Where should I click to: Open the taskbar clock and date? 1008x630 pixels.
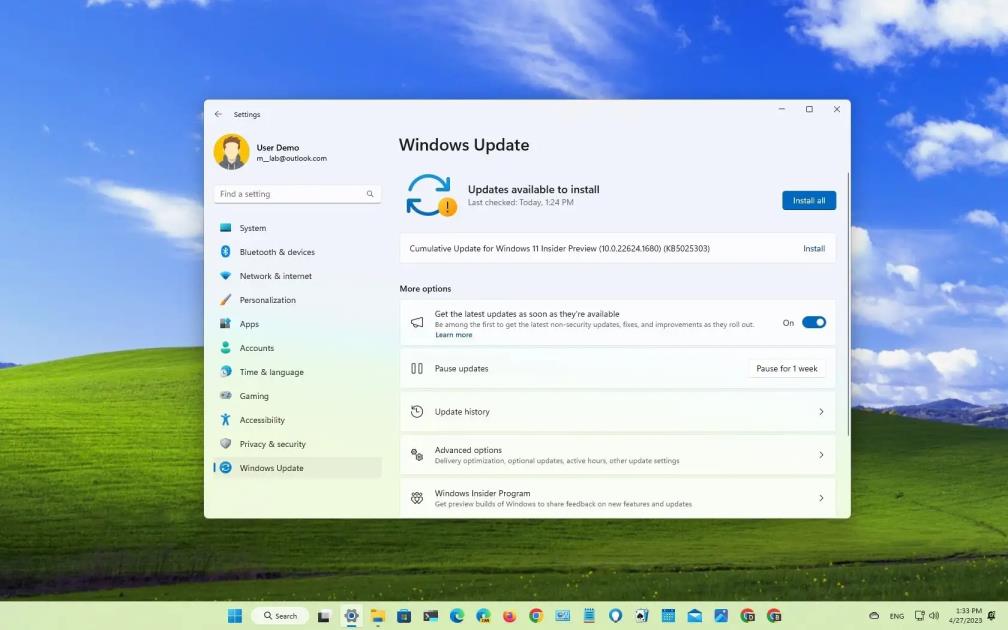968,615
